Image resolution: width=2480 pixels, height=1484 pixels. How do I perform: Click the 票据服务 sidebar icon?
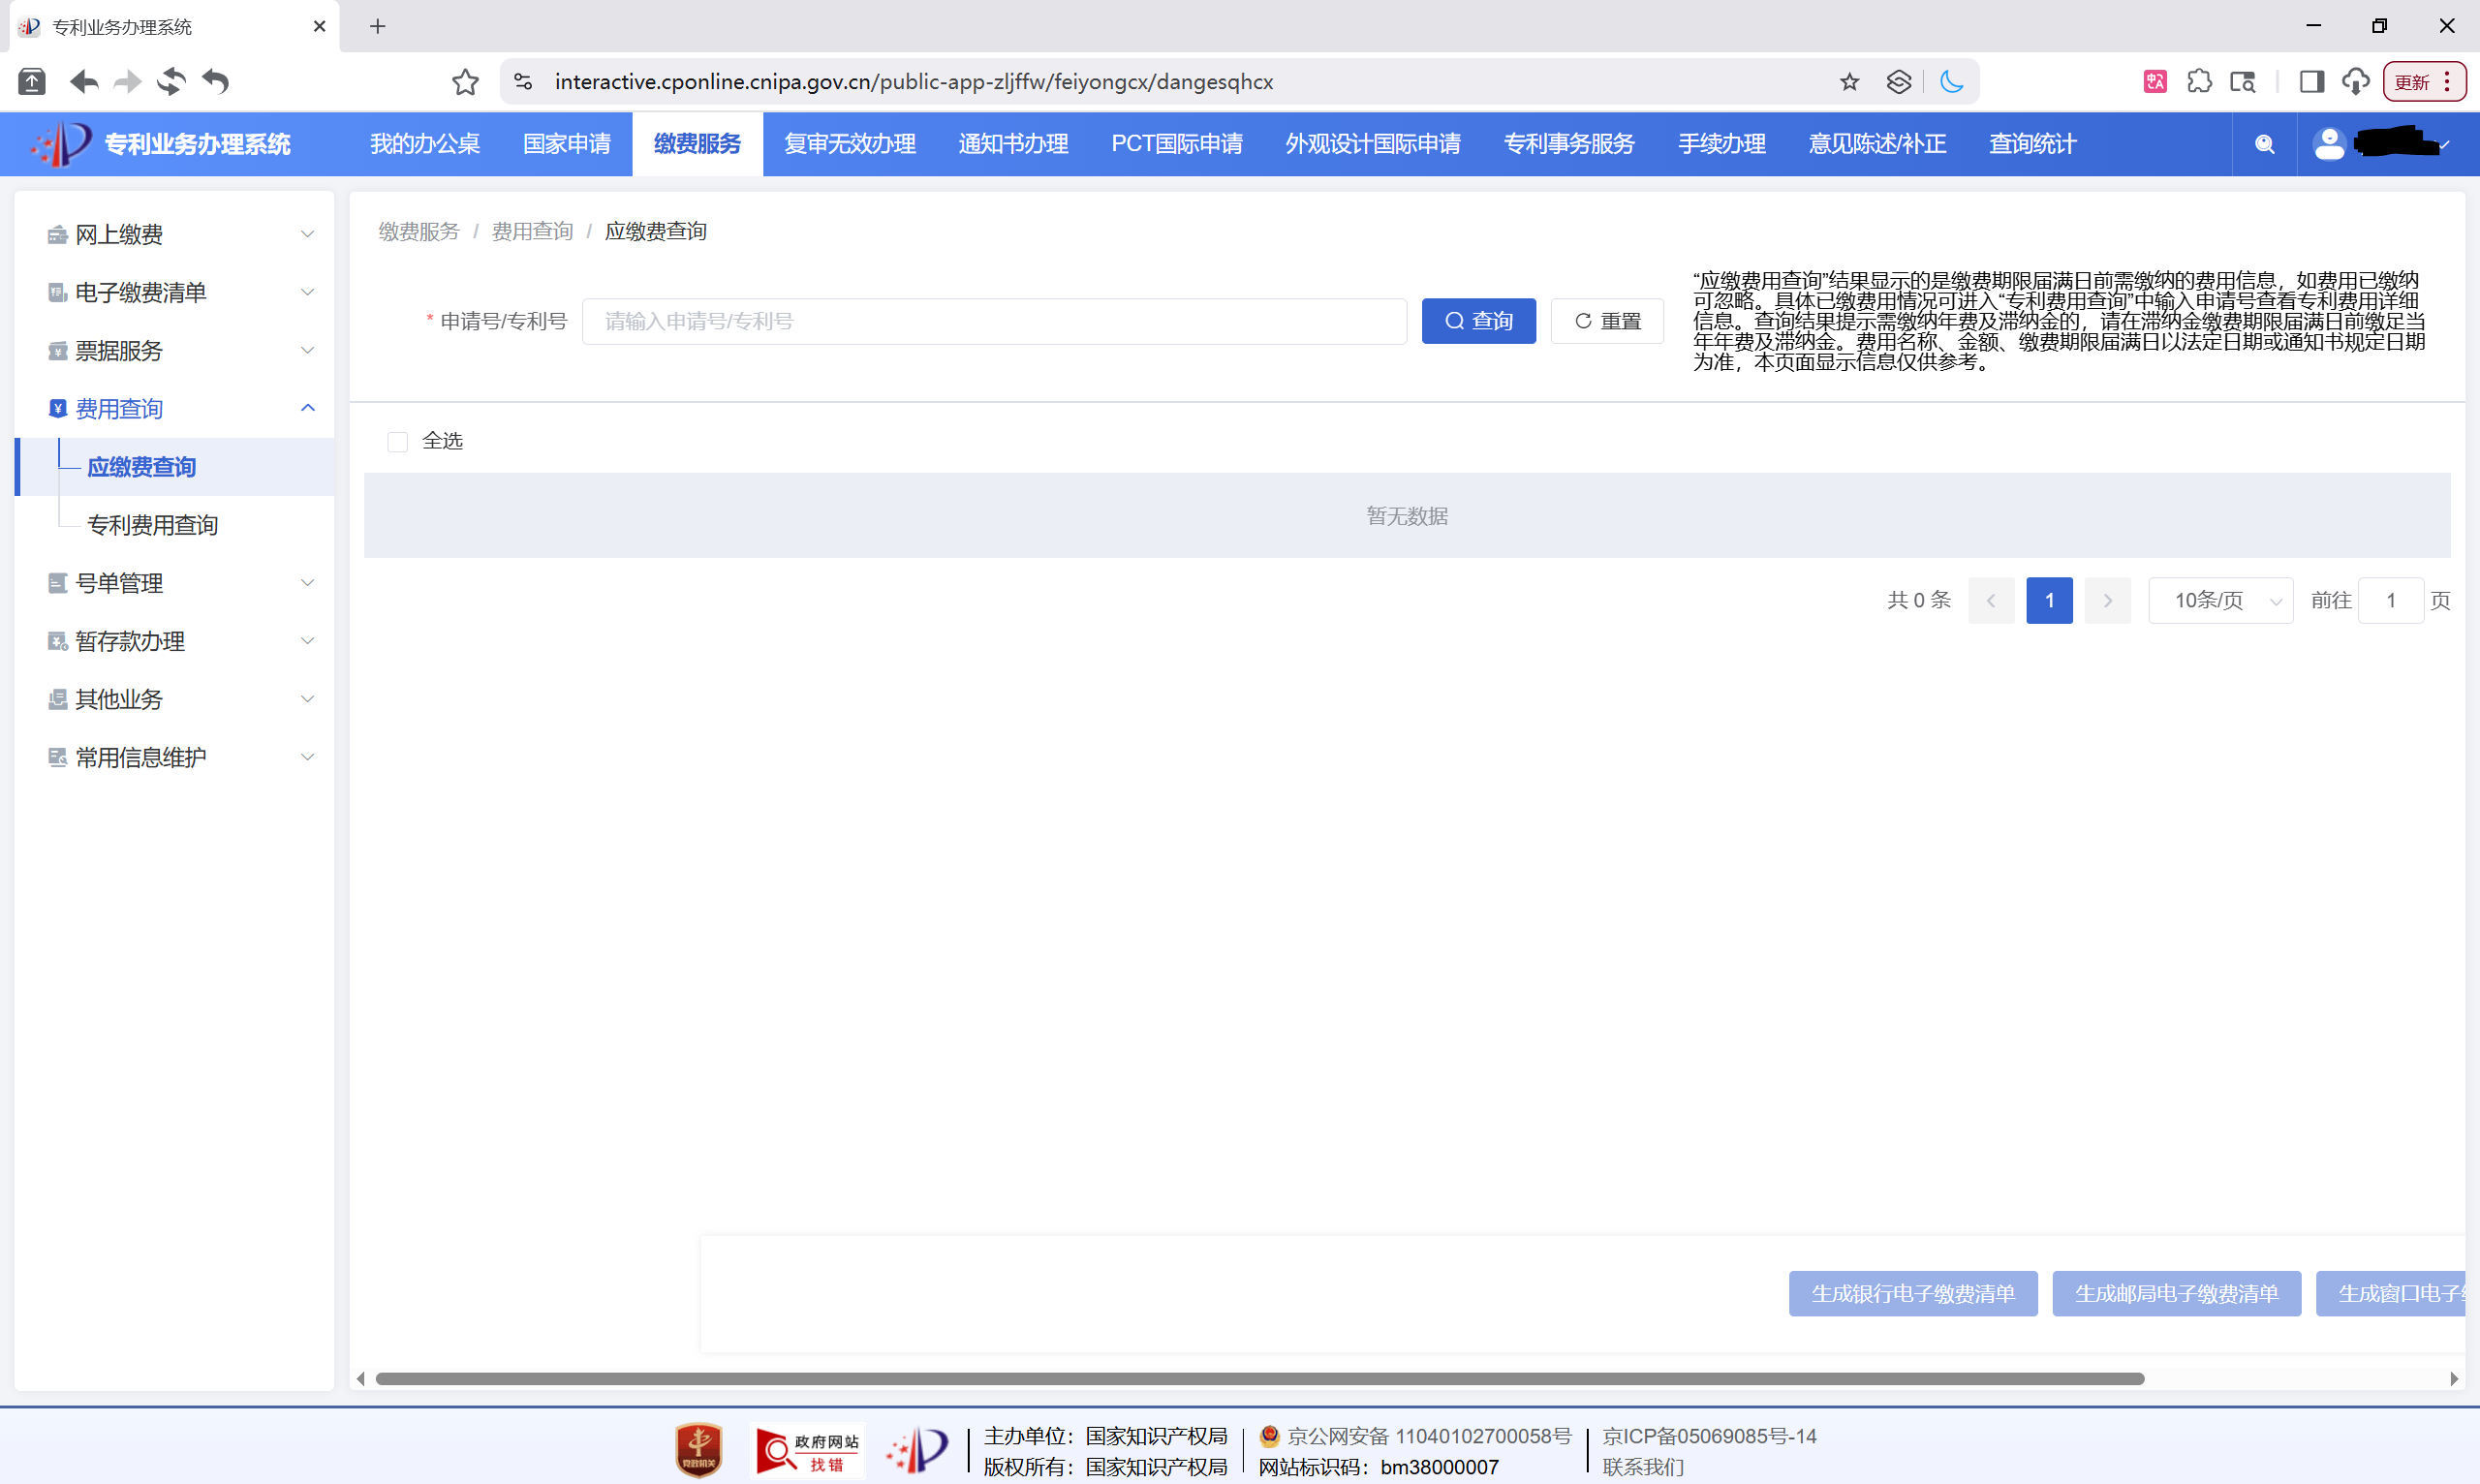coord(57,350)
